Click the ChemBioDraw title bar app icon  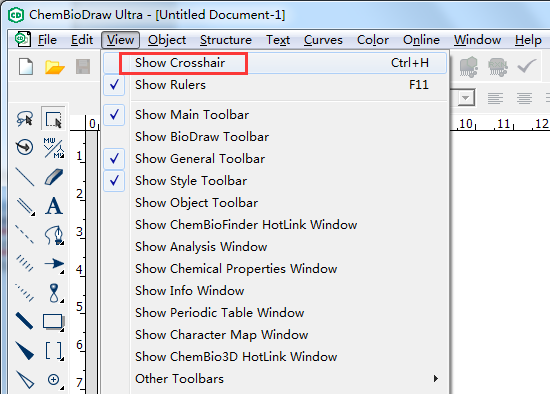pos(16,15)
